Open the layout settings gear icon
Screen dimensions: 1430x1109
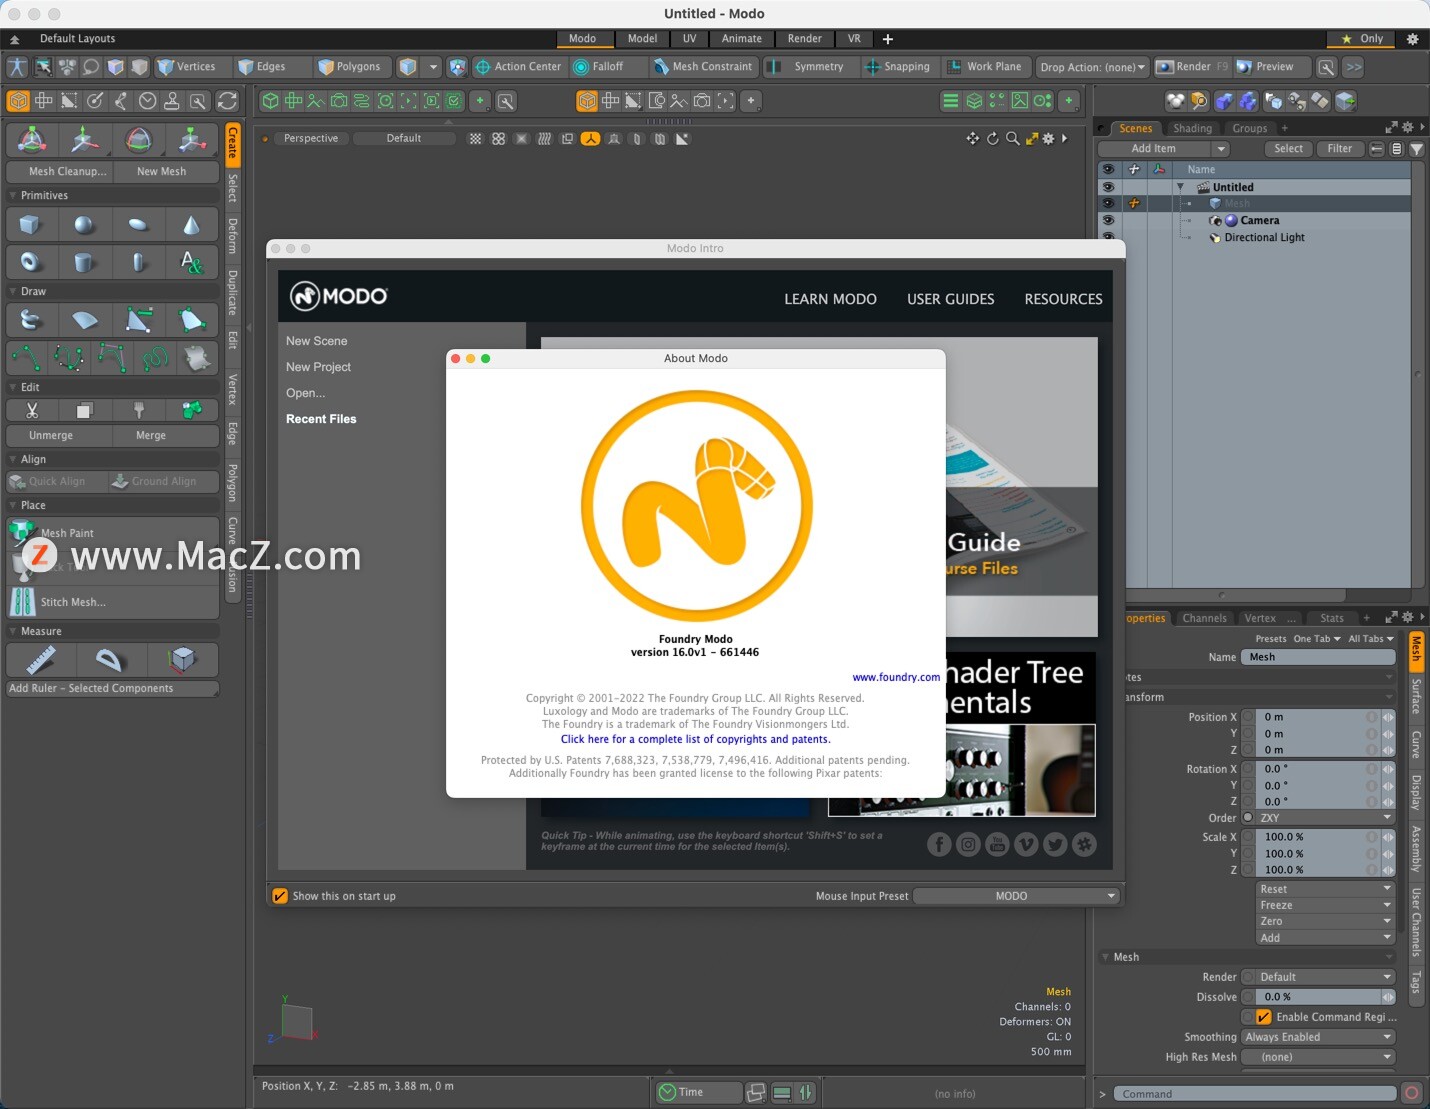(1412, 39)
